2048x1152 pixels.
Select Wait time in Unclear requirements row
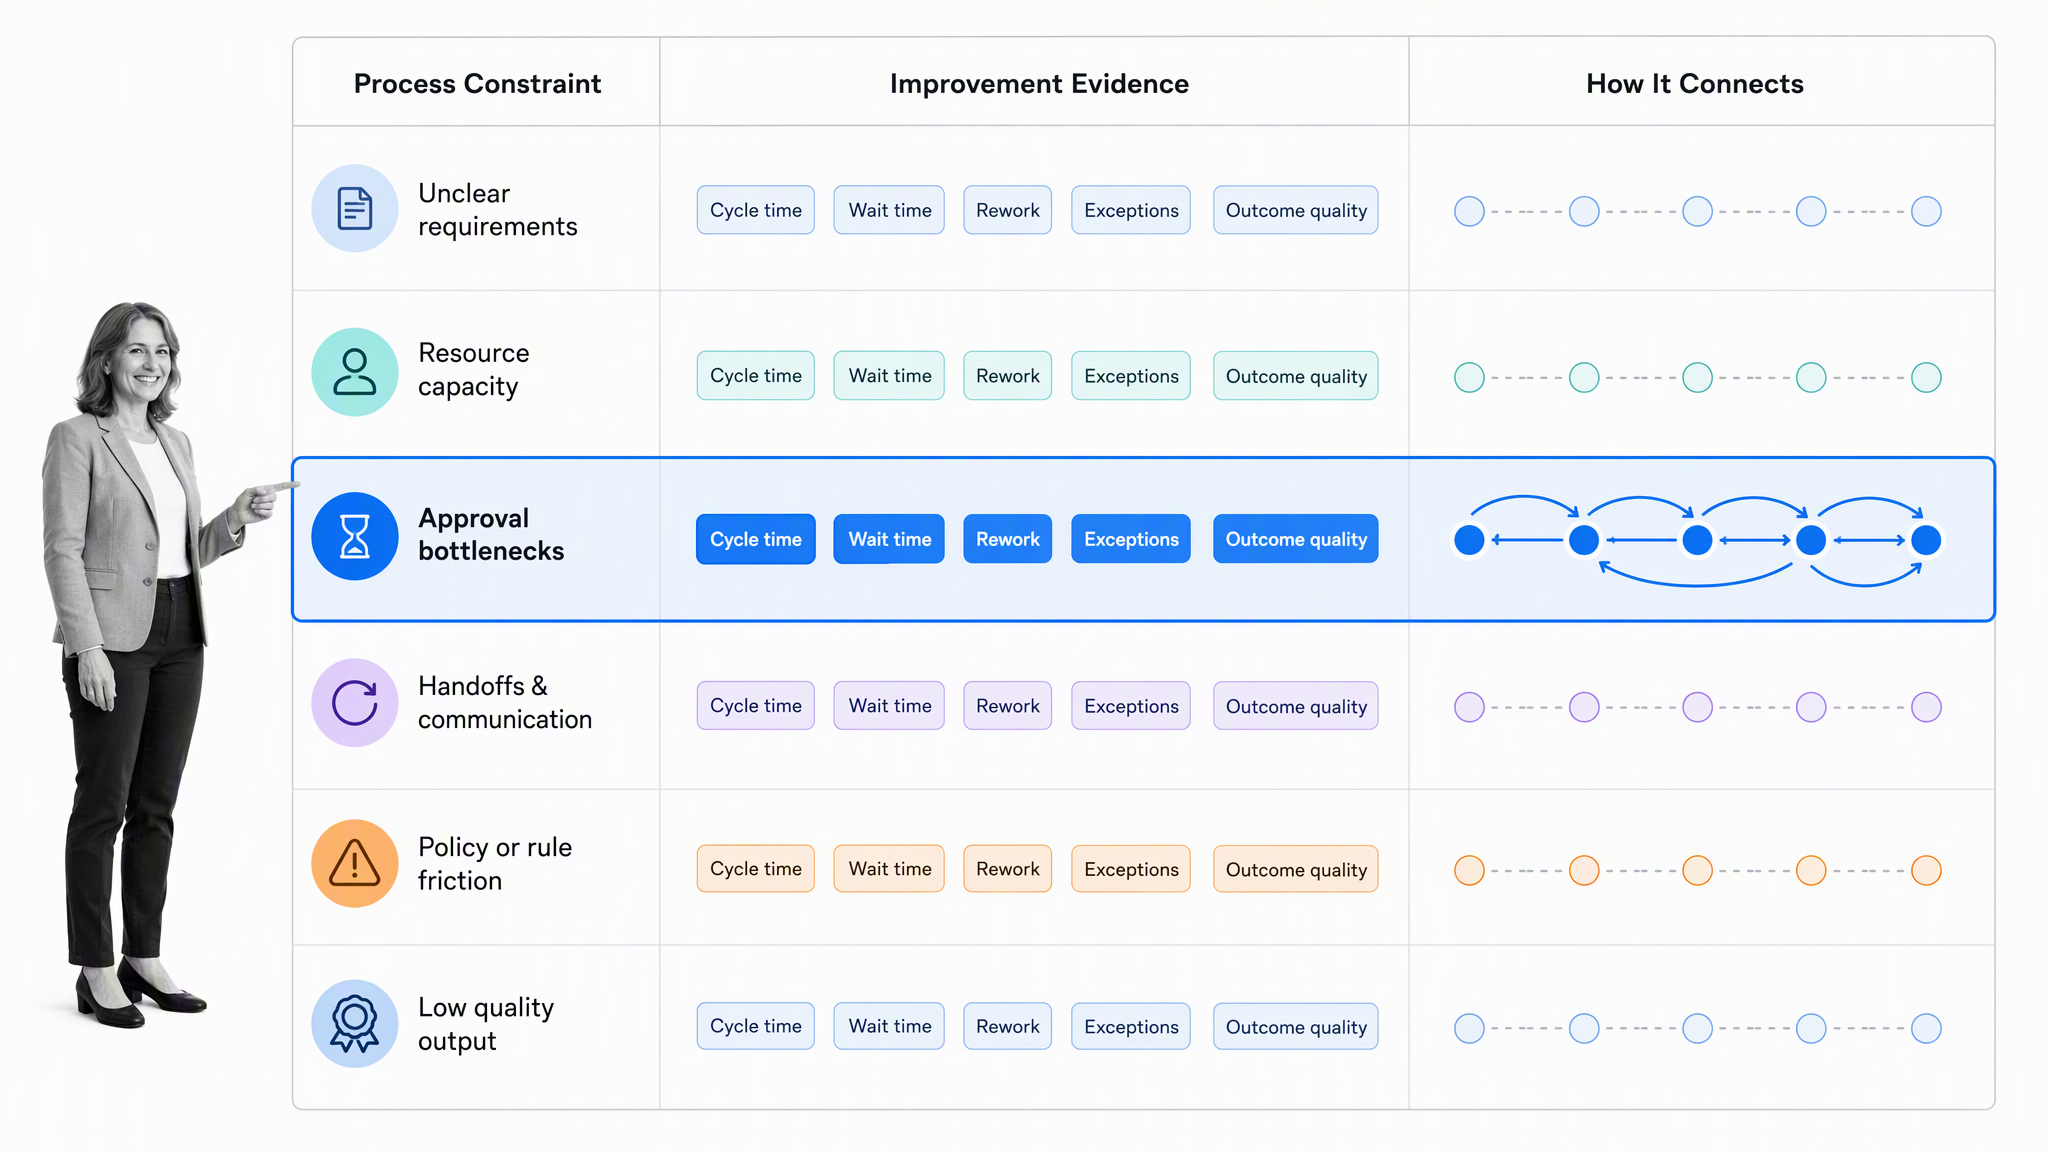pyautogui.click(x=889, y=210)
